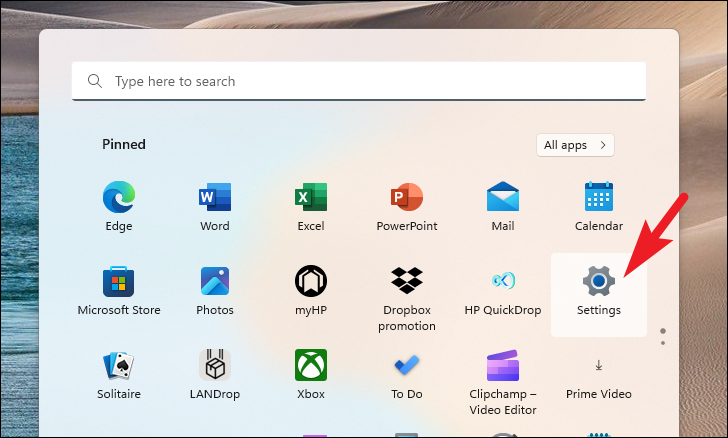Launch Word from pinned apps
The width and height of the screenshot is (728, 438).
(x=214, y=206)
